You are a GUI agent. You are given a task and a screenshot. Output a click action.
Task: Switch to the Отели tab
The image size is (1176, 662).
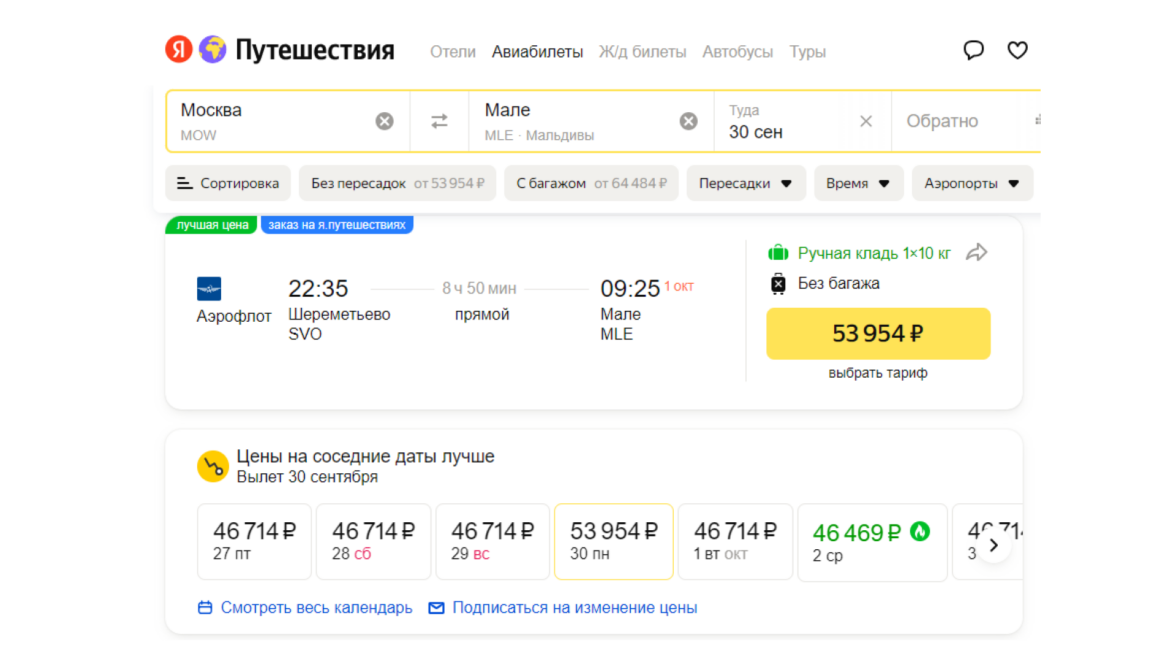click(453, 52)
